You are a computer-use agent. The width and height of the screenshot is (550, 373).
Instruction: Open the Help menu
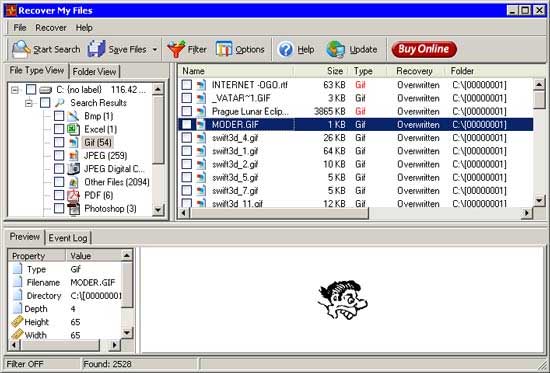coord(84,28)
